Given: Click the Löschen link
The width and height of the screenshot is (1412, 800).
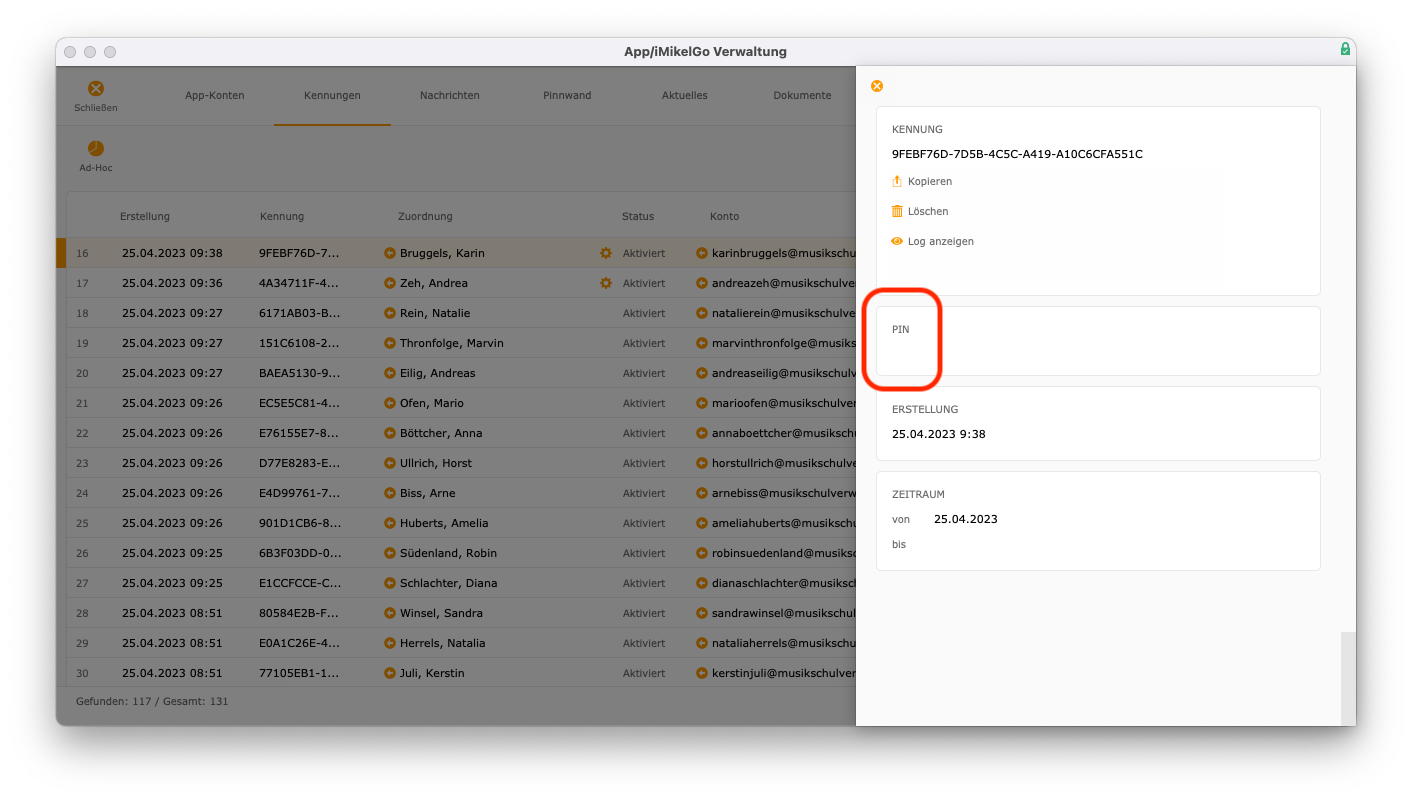Looking at the screenshot, I should pyautogui.click(x=928, y=211).
